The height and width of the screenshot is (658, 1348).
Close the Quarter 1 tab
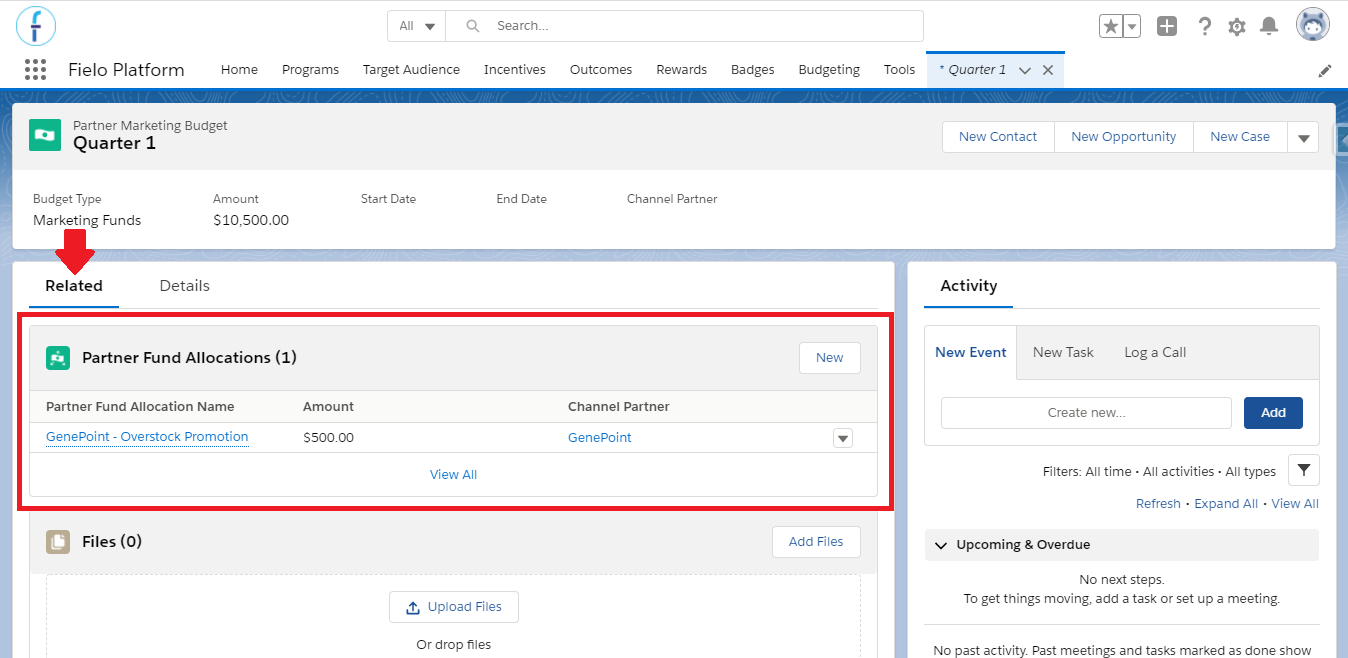(x=1048, y=70)
